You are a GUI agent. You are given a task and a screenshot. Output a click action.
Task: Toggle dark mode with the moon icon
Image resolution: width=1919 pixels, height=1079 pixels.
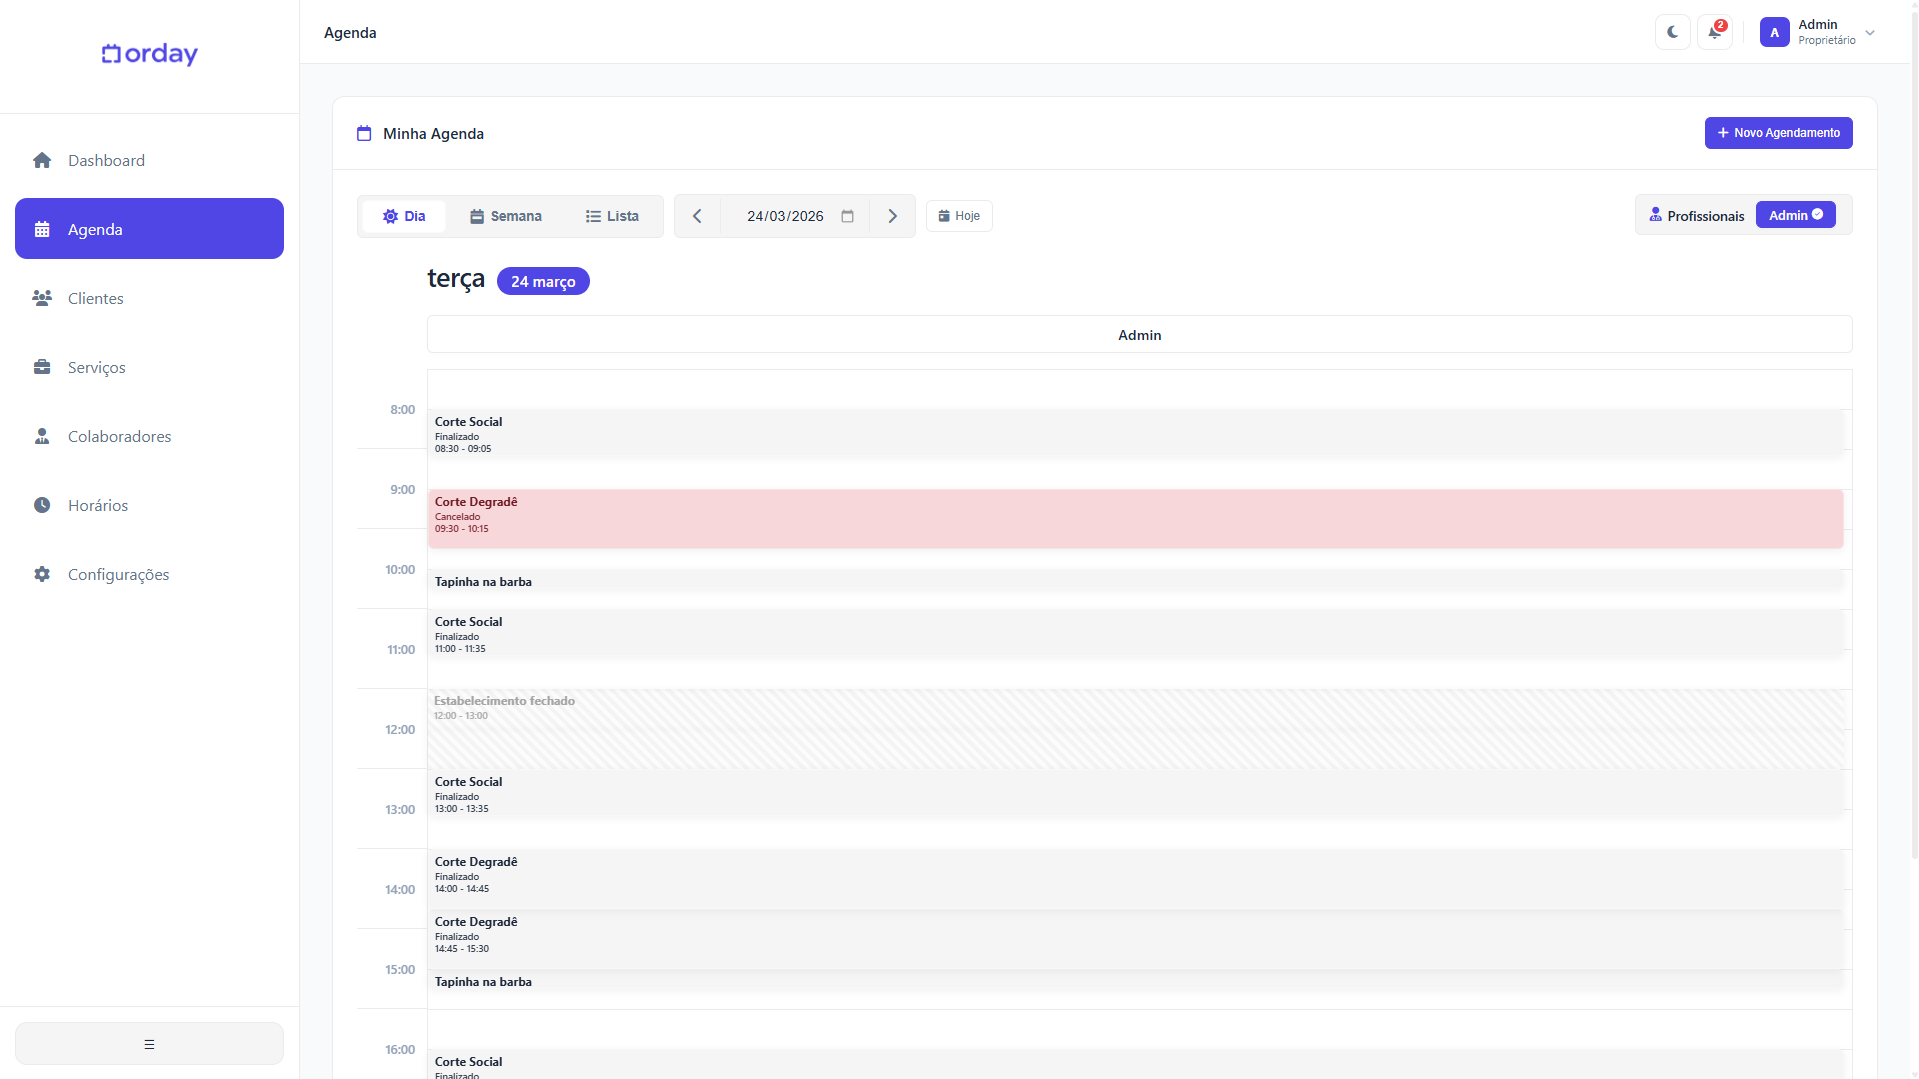[1672, 32]
